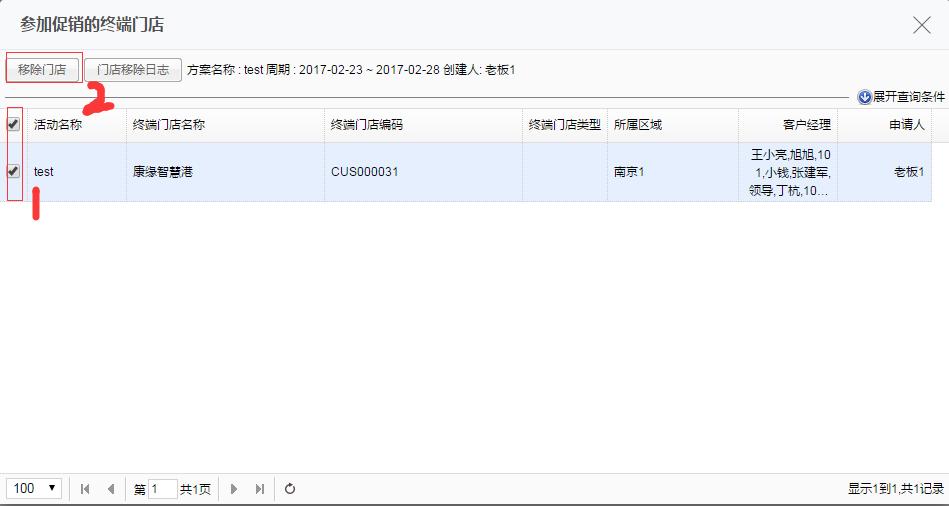
Task: Close the 参加促销的终端门店 dialog
Action: (921, 26)
